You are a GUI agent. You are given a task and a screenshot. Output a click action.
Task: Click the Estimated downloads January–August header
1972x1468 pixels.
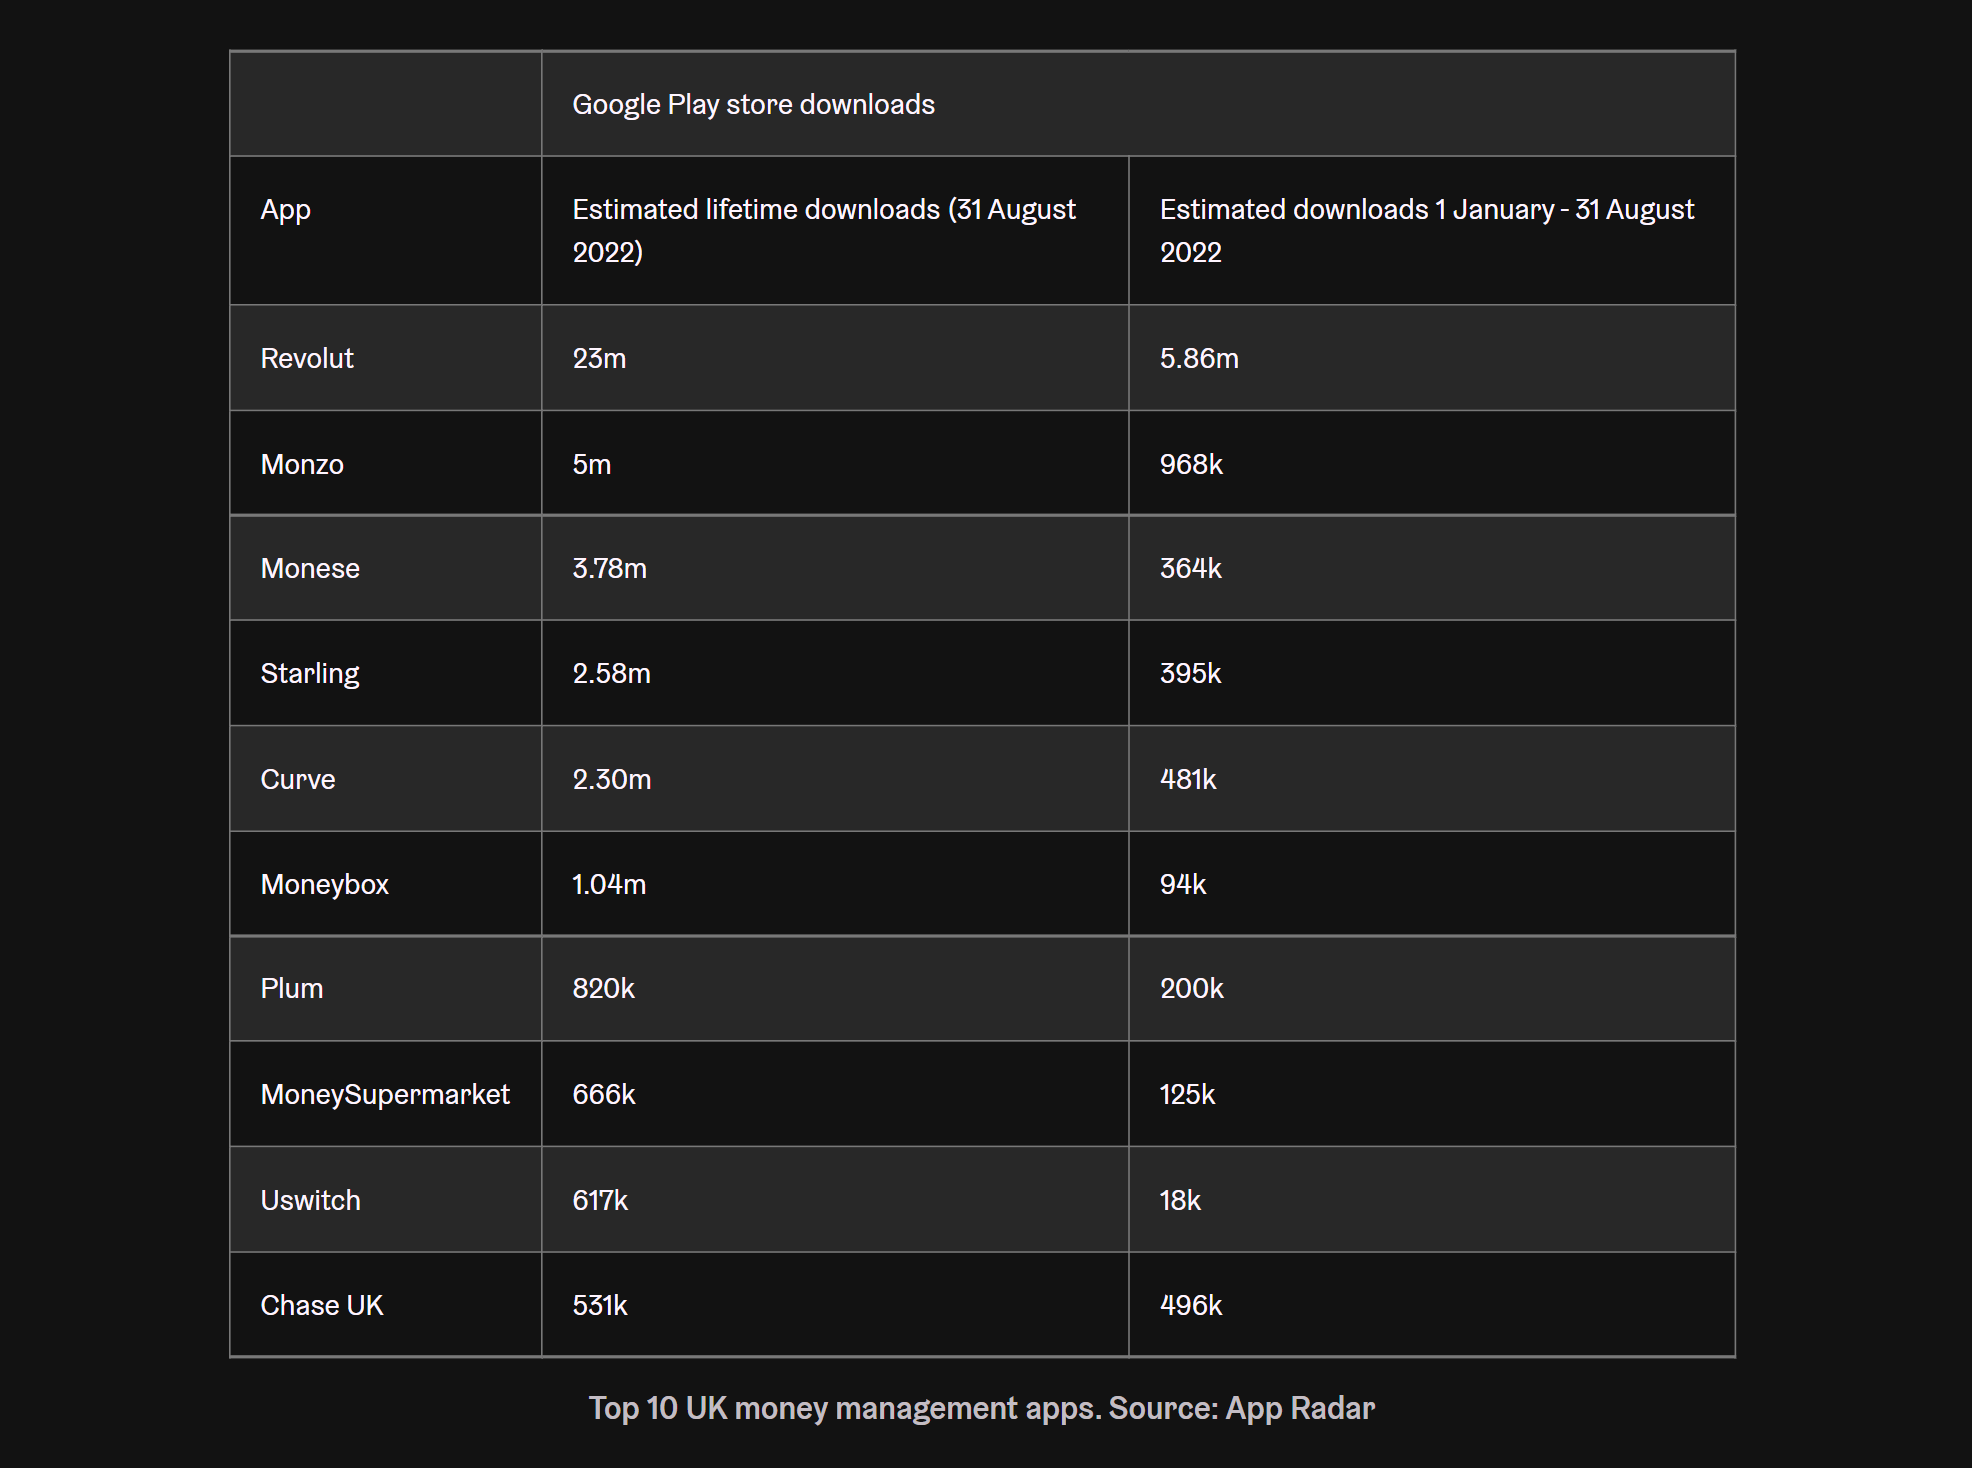coord(1426,230)
